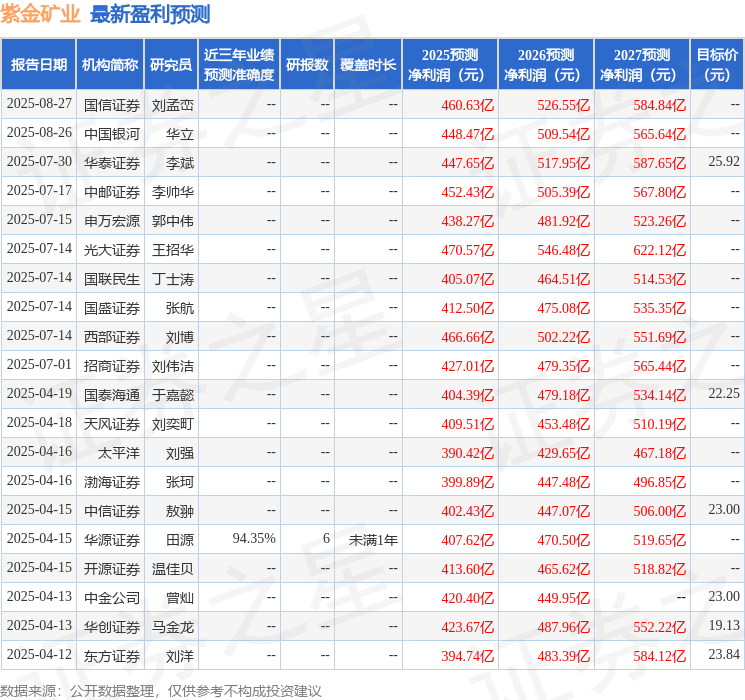
Task: Click the value 438.27亿
Action: 468,221
